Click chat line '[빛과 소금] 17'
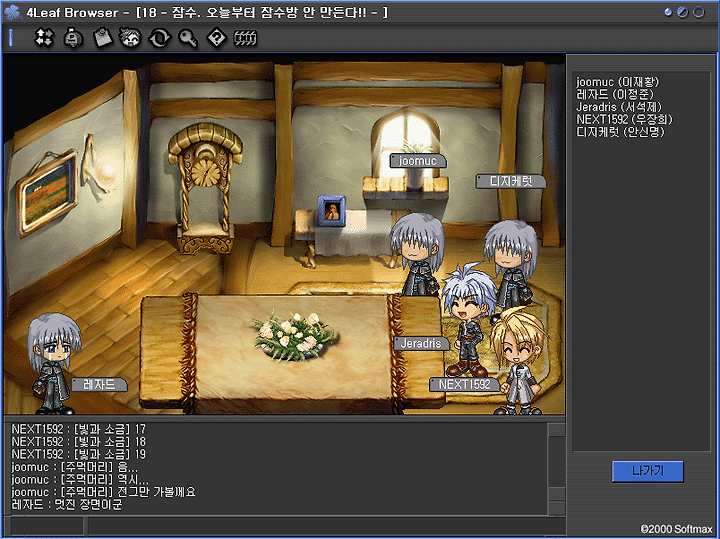Image resolution: width=720 pixels, height=539 pixels. point(79,429)
